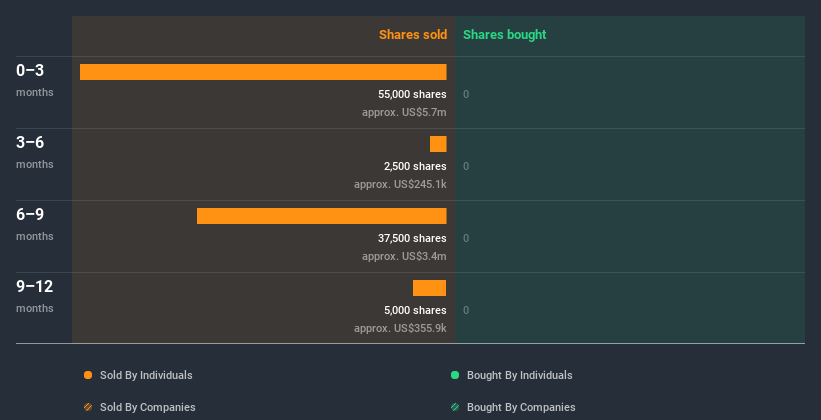Click the approx. US$3.4m amount
The image size is (821, 420).
click(x=404, y=257)
